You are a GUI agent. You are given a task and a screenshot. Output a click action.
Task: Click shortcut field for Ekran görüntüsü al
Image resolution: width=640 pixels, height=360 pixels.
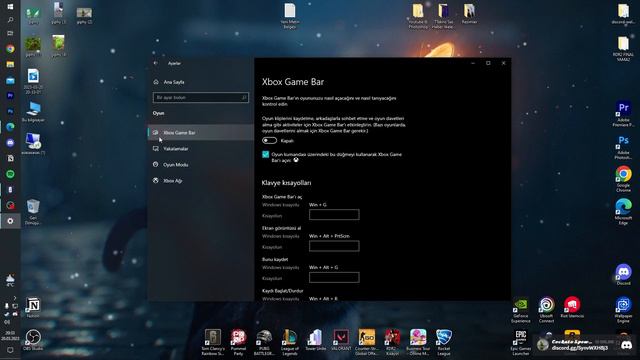pyautogui.click(x=334, y=246)
